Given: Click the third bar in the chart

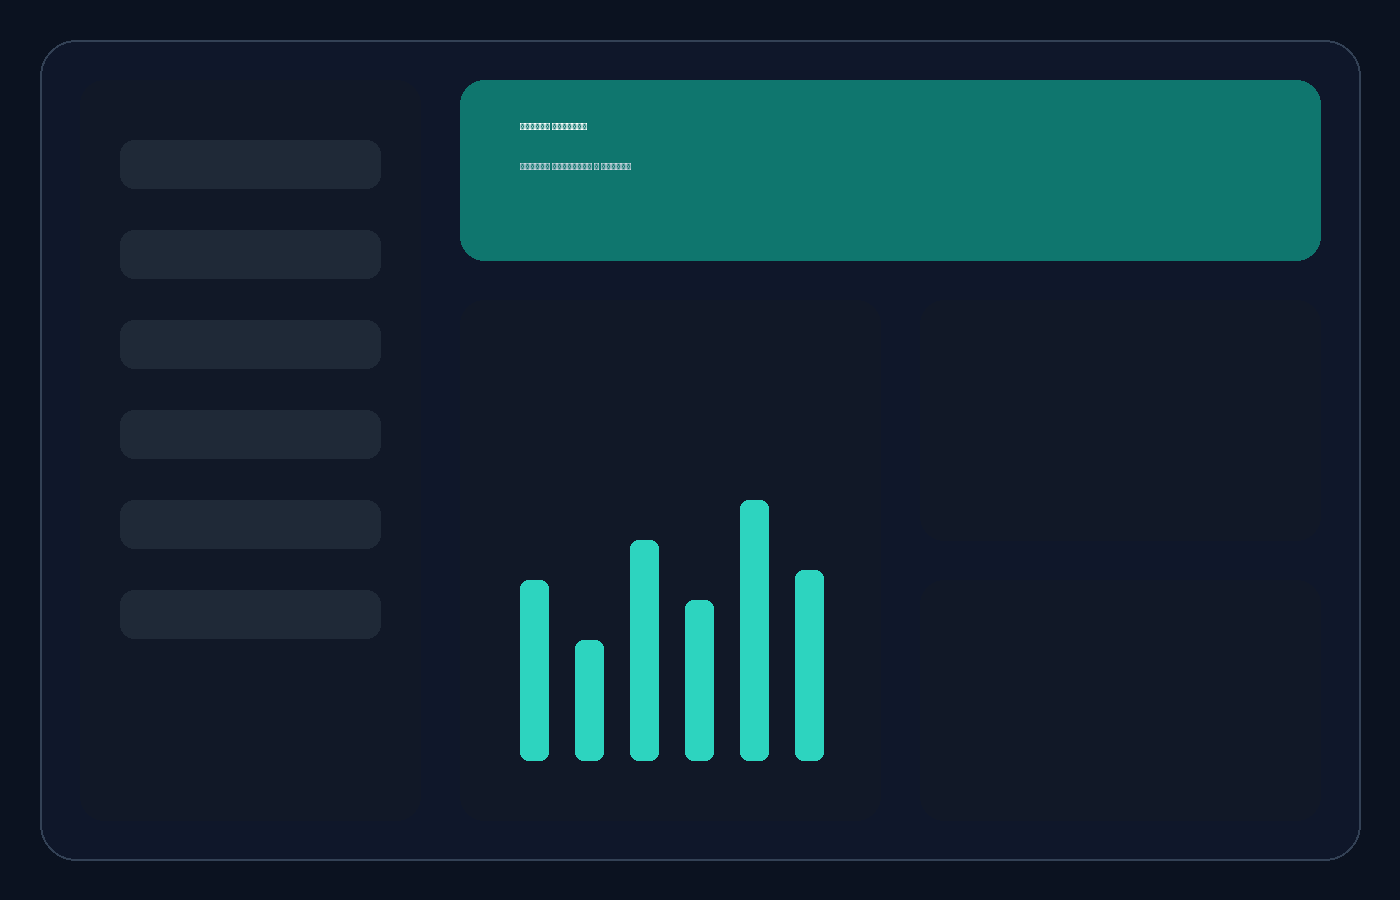Looking at the screenshot, I should click(644, 650).
